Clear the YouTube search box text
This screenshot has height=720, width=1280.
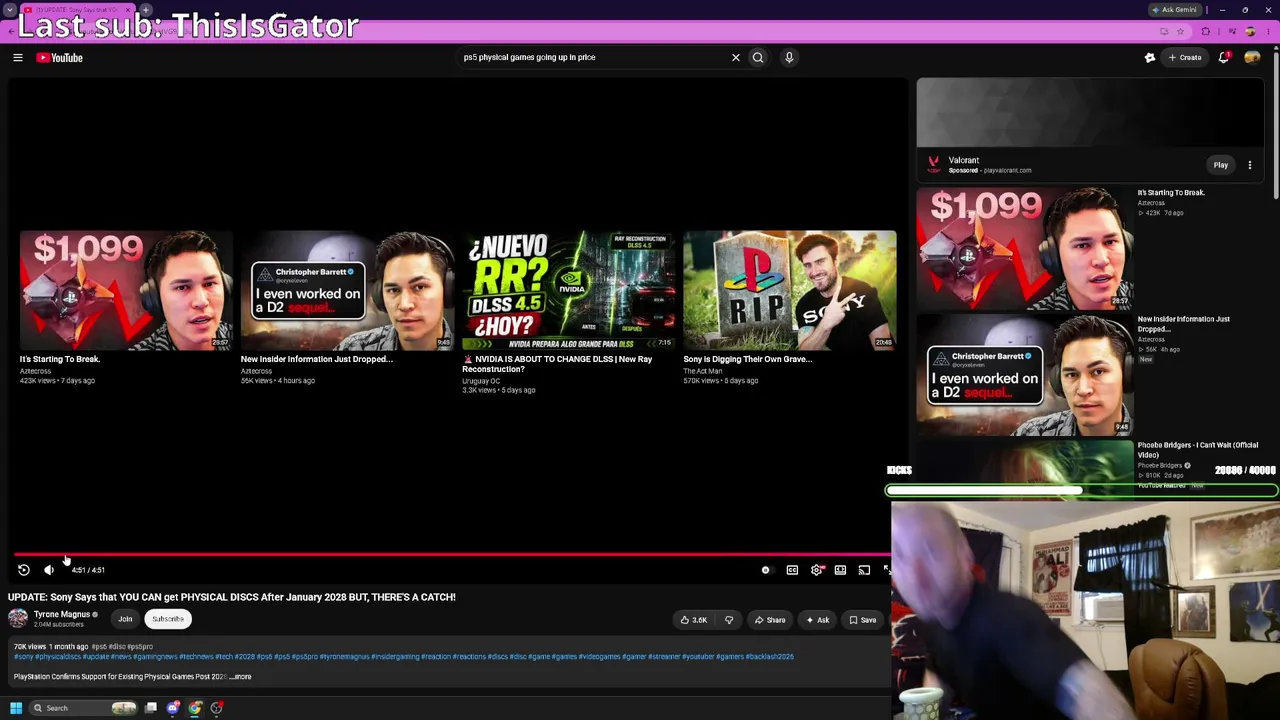pos(736,58)
